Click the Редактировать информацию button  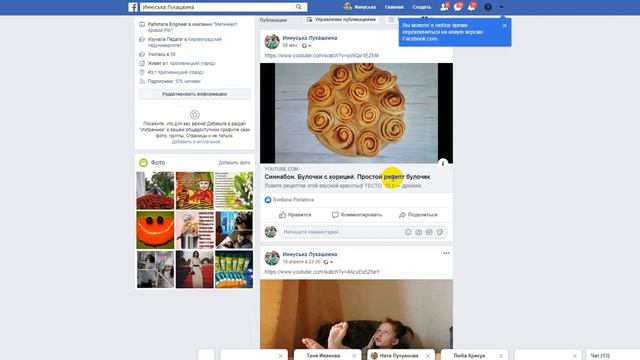tap(195, 94)
